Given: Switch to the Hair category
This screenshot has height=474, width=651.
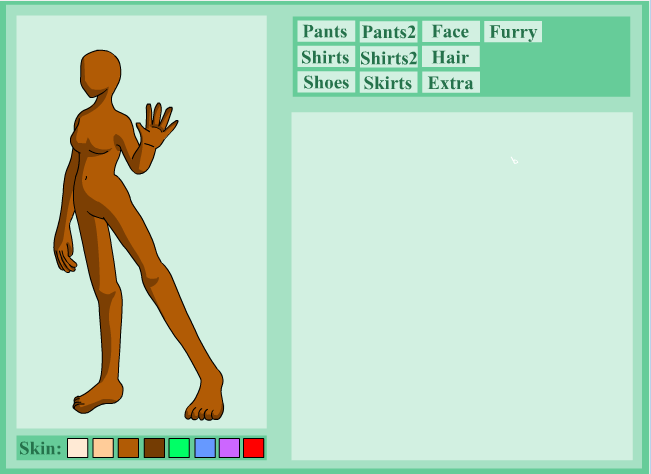Looking at the screenshot, I should coord(450,57).
